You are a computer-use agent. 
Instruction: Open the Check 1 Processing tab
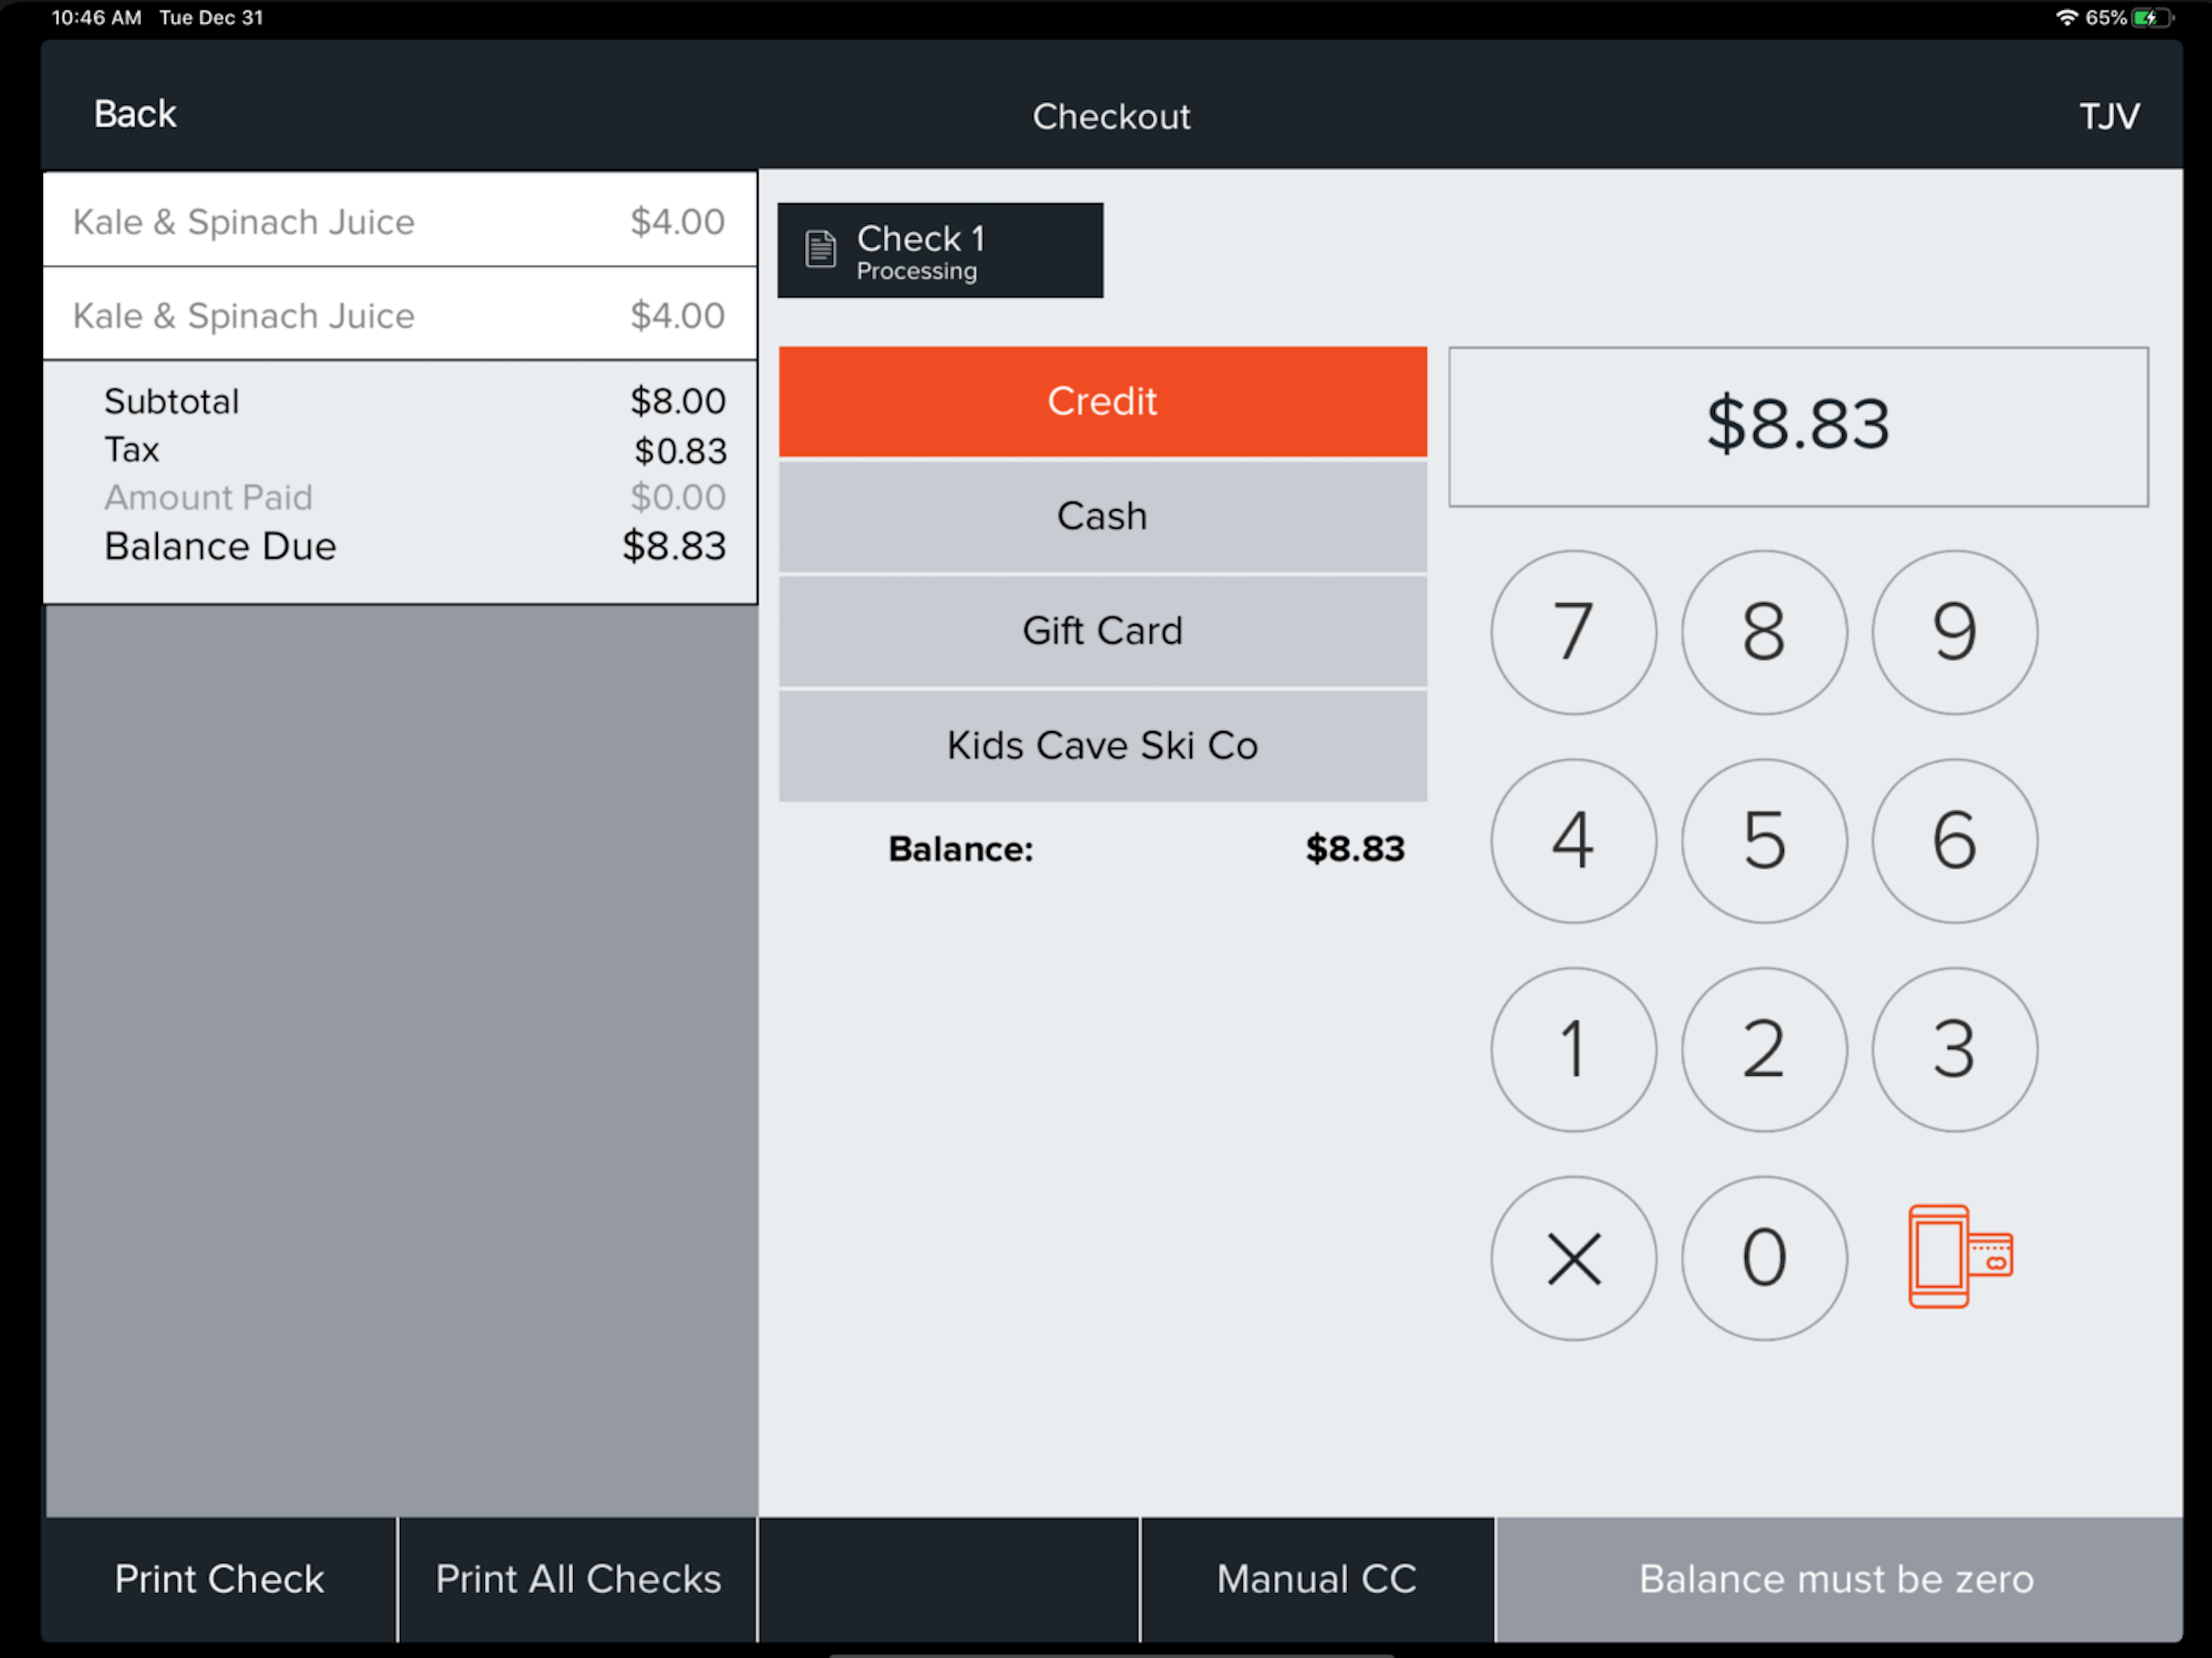coord(940,250)
